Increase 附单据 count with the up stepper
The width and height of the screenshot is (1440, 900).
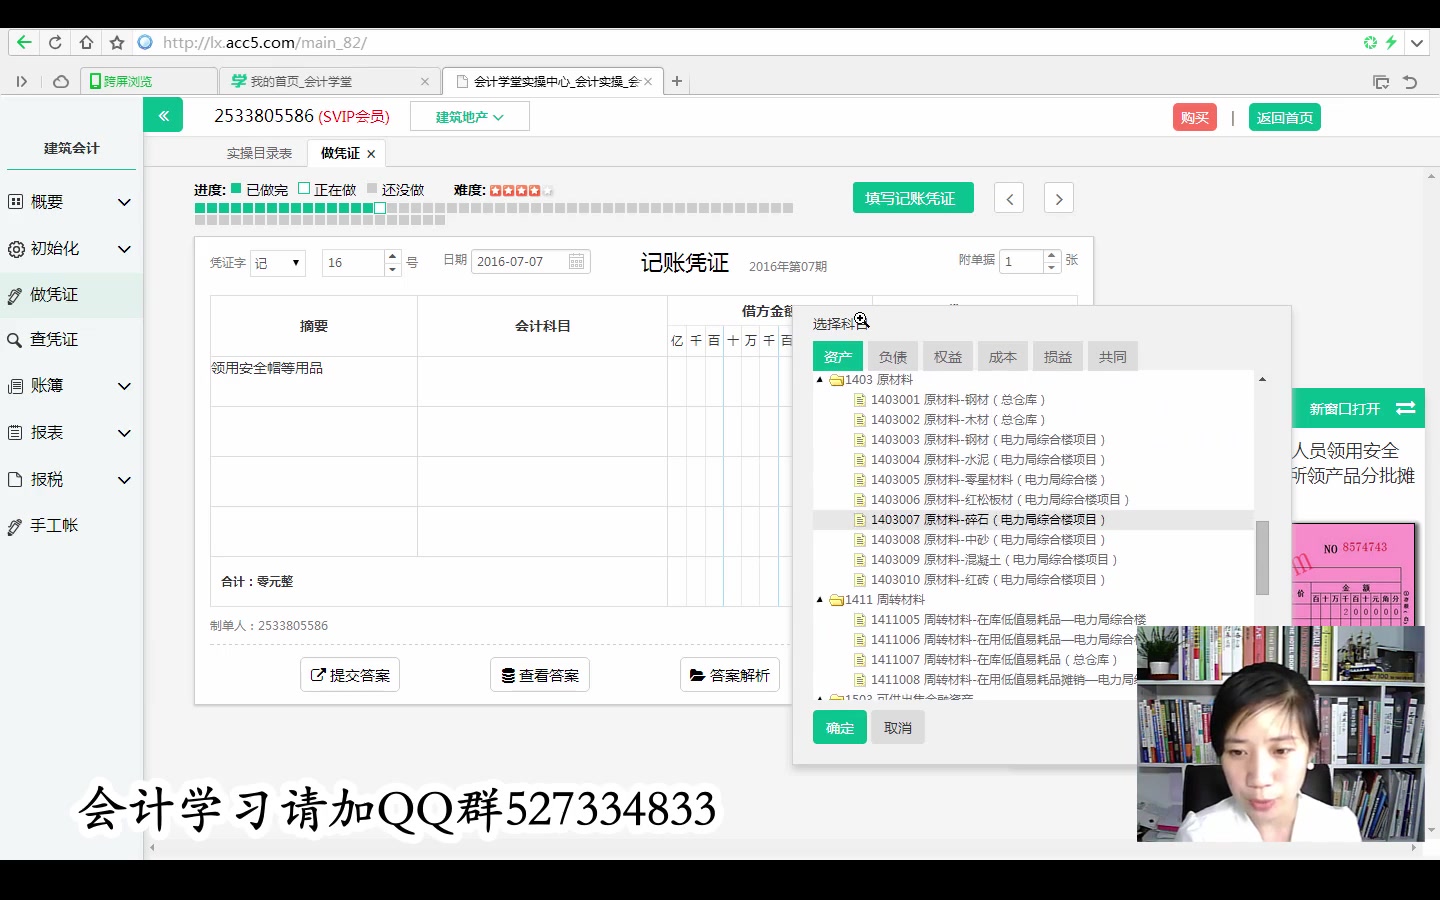pos(1051,255)
